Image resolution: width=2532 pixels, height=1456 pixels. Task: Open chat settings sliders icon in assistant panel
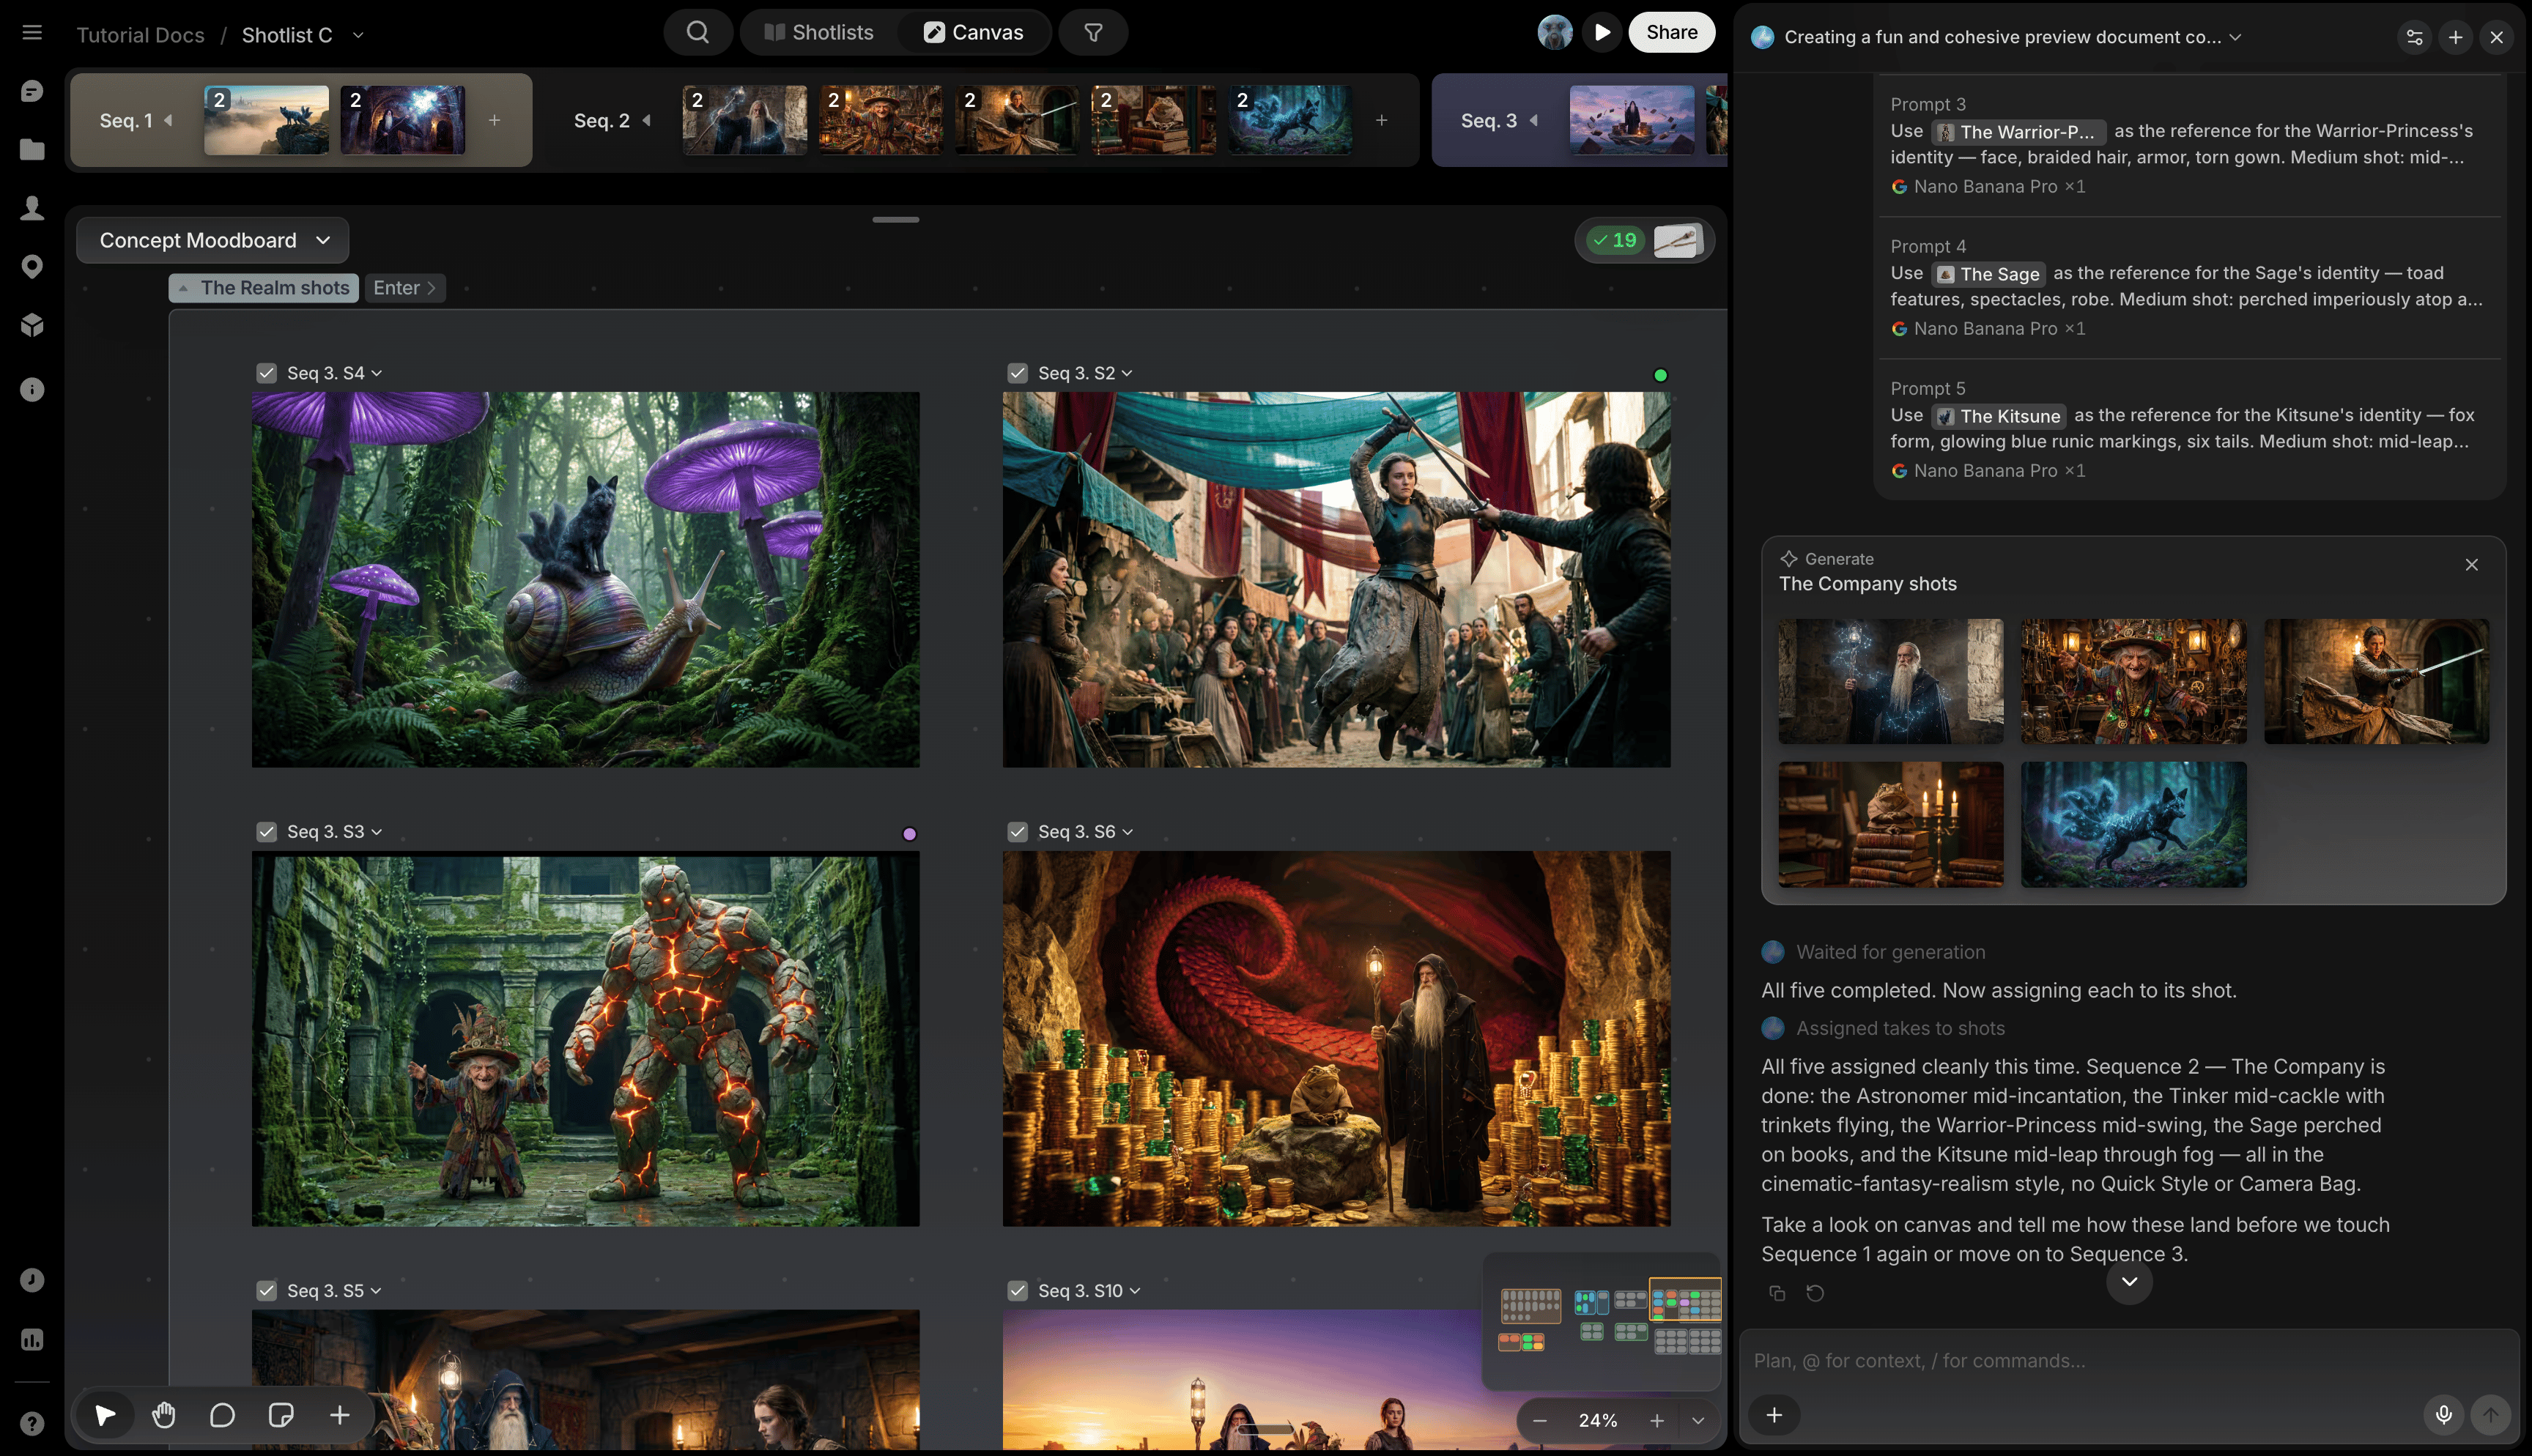click(2414, 37)
